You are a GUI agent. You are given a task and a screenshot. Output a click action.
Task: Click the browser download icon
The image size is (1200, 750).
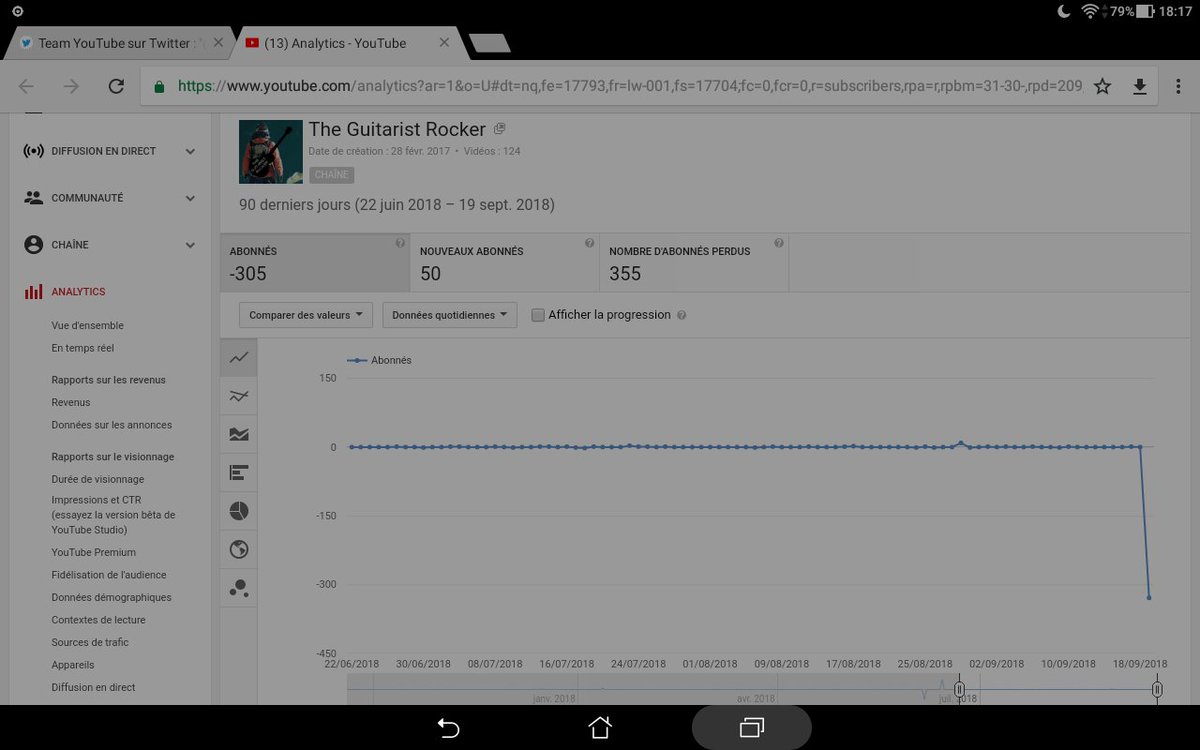pyautogui.click(x=1139, y=87)
